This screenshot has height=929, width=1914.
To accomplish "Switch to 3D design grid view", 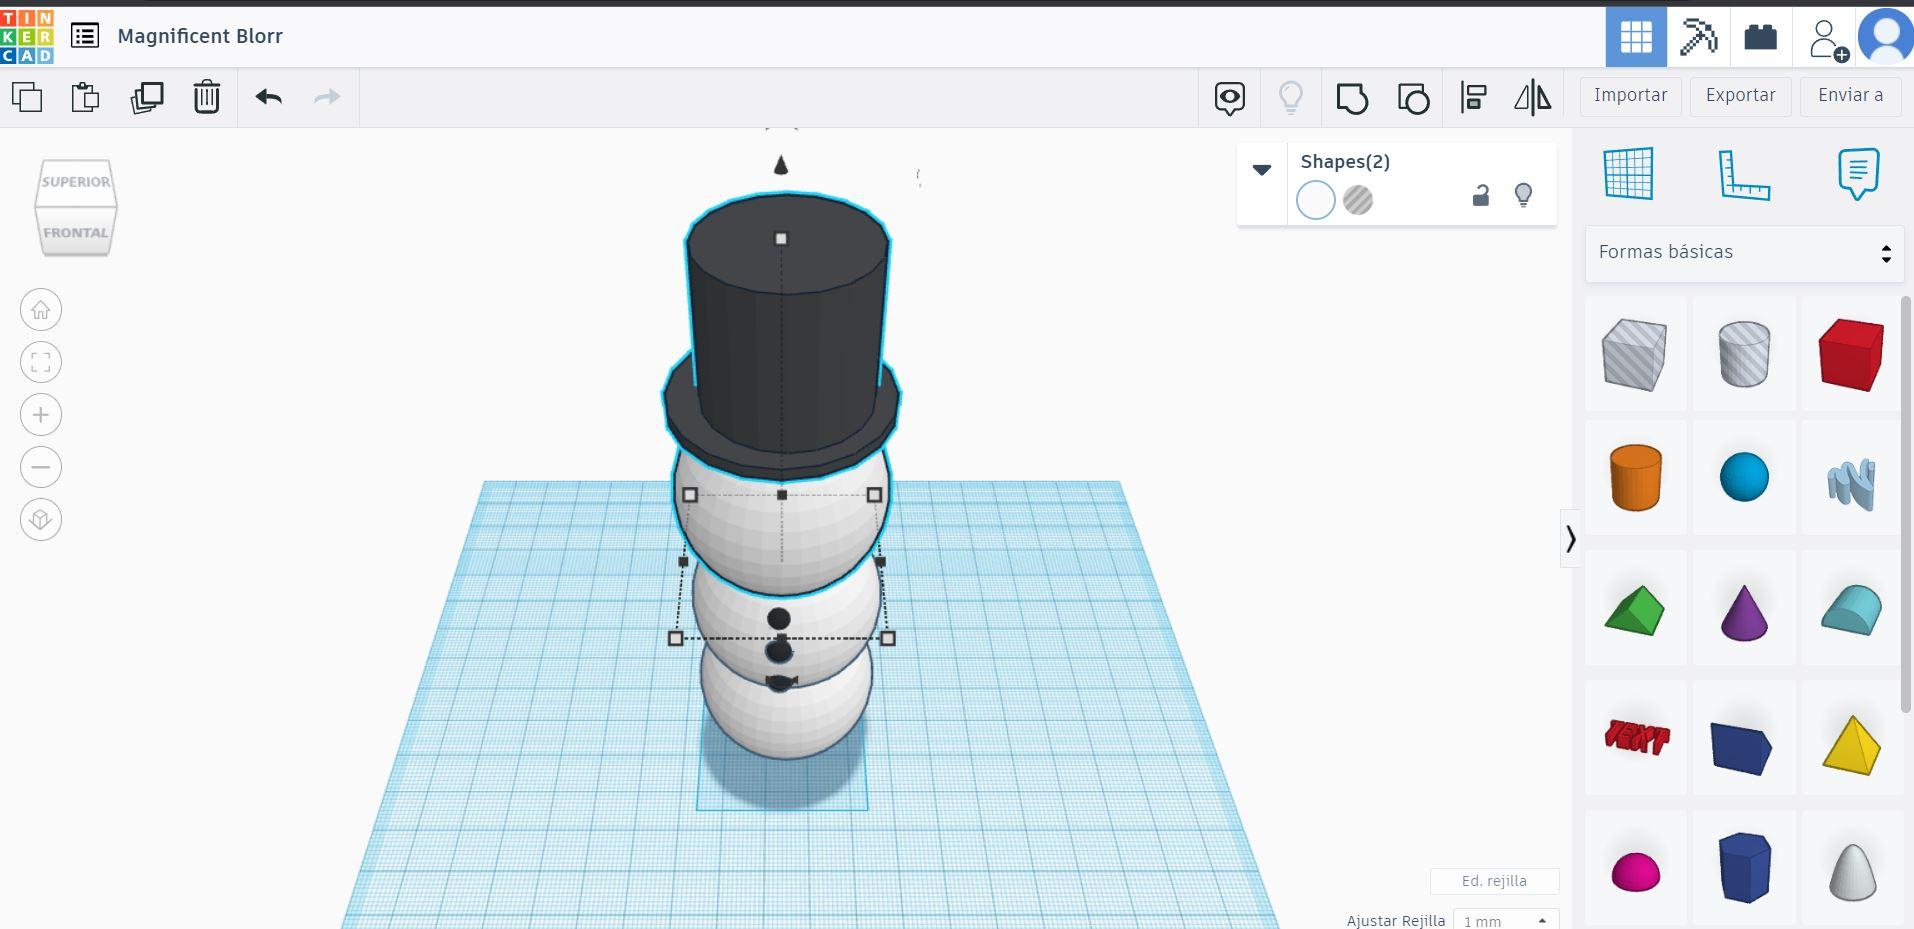I will tap(1636, 37).
